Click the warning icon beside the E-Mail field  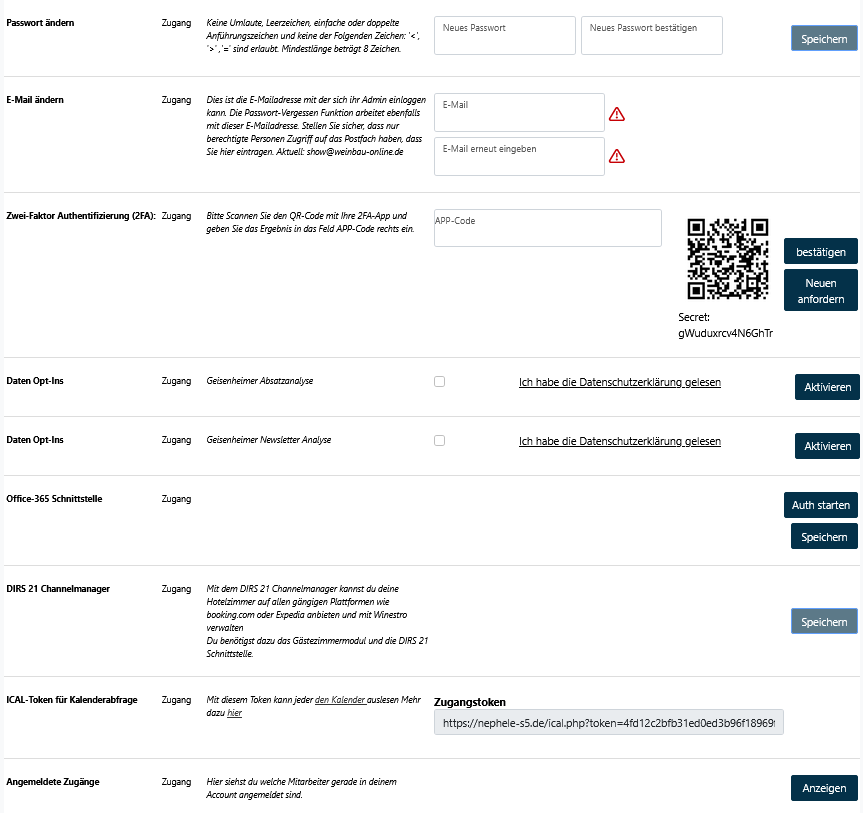617,114
